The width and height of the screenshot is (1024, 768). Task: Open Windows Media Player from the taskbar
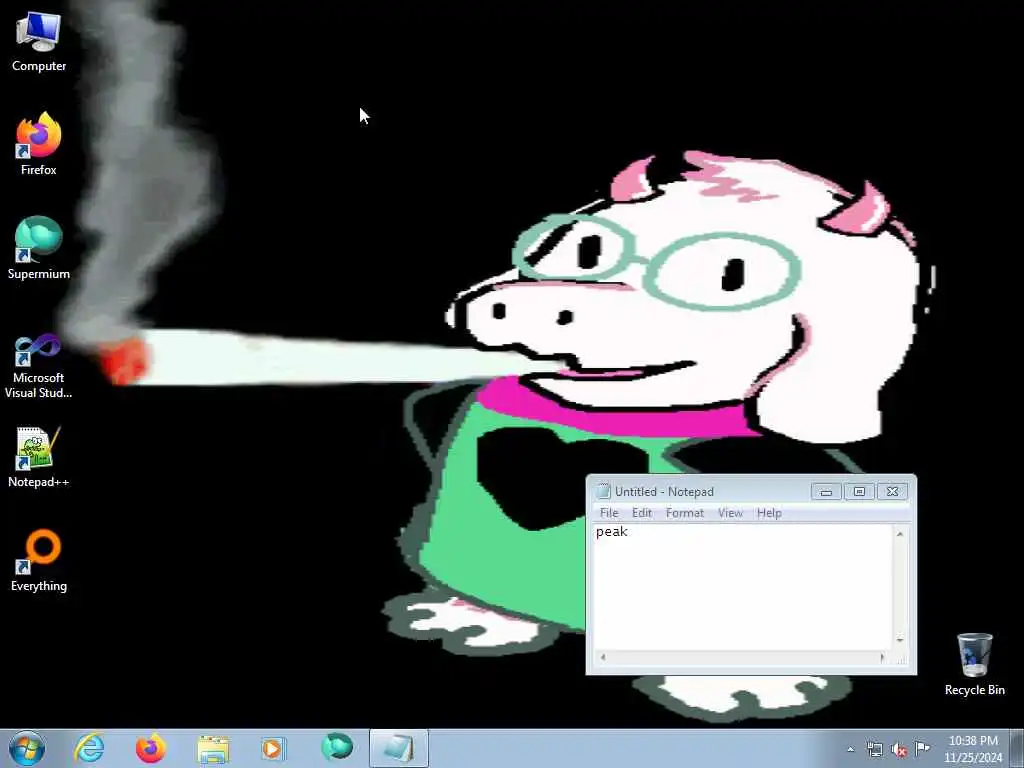(273, 748)
